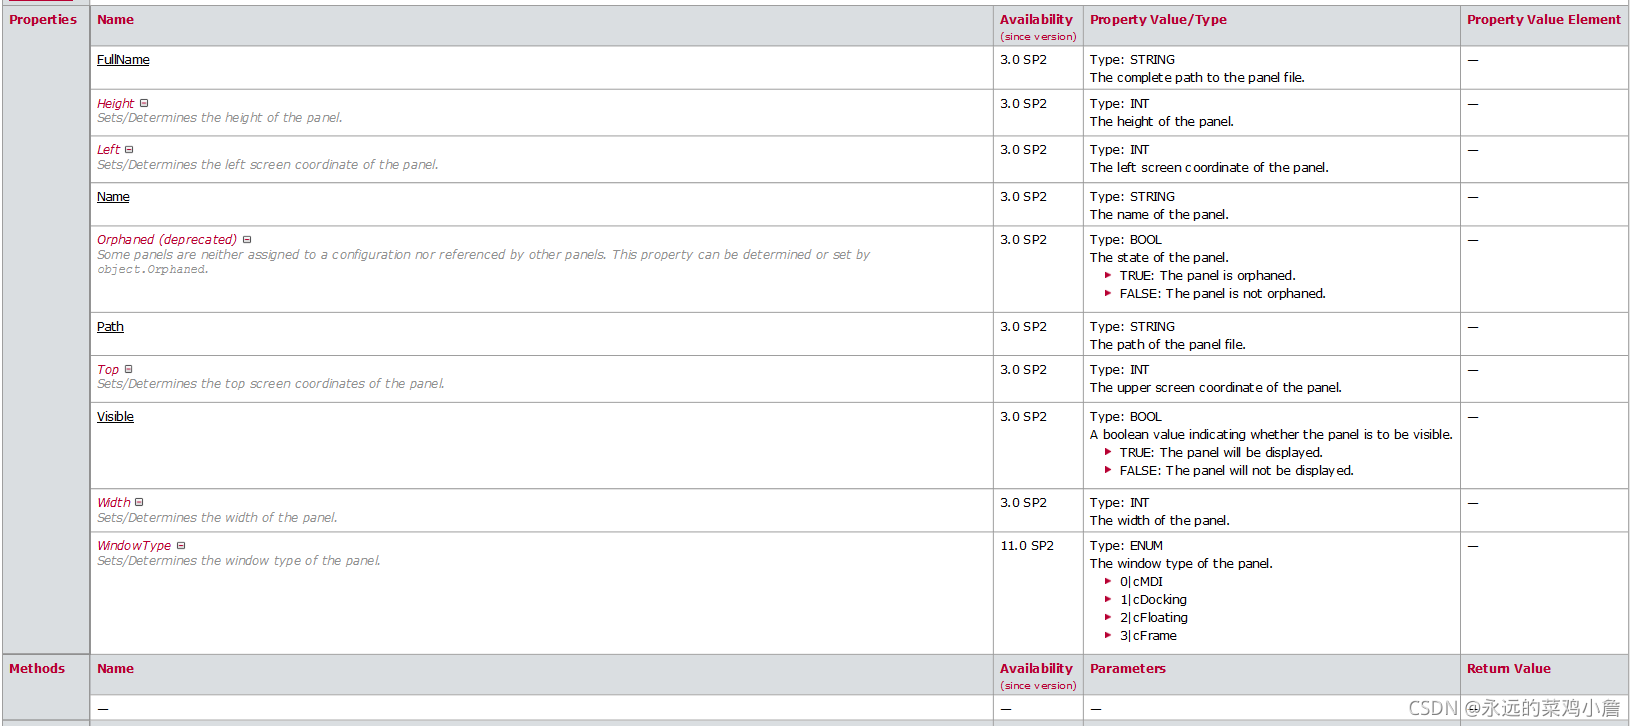This screenshot has width=1635, height=726.
Task: Click 'The width of the panel.' text
Action: pos(1159,521)
